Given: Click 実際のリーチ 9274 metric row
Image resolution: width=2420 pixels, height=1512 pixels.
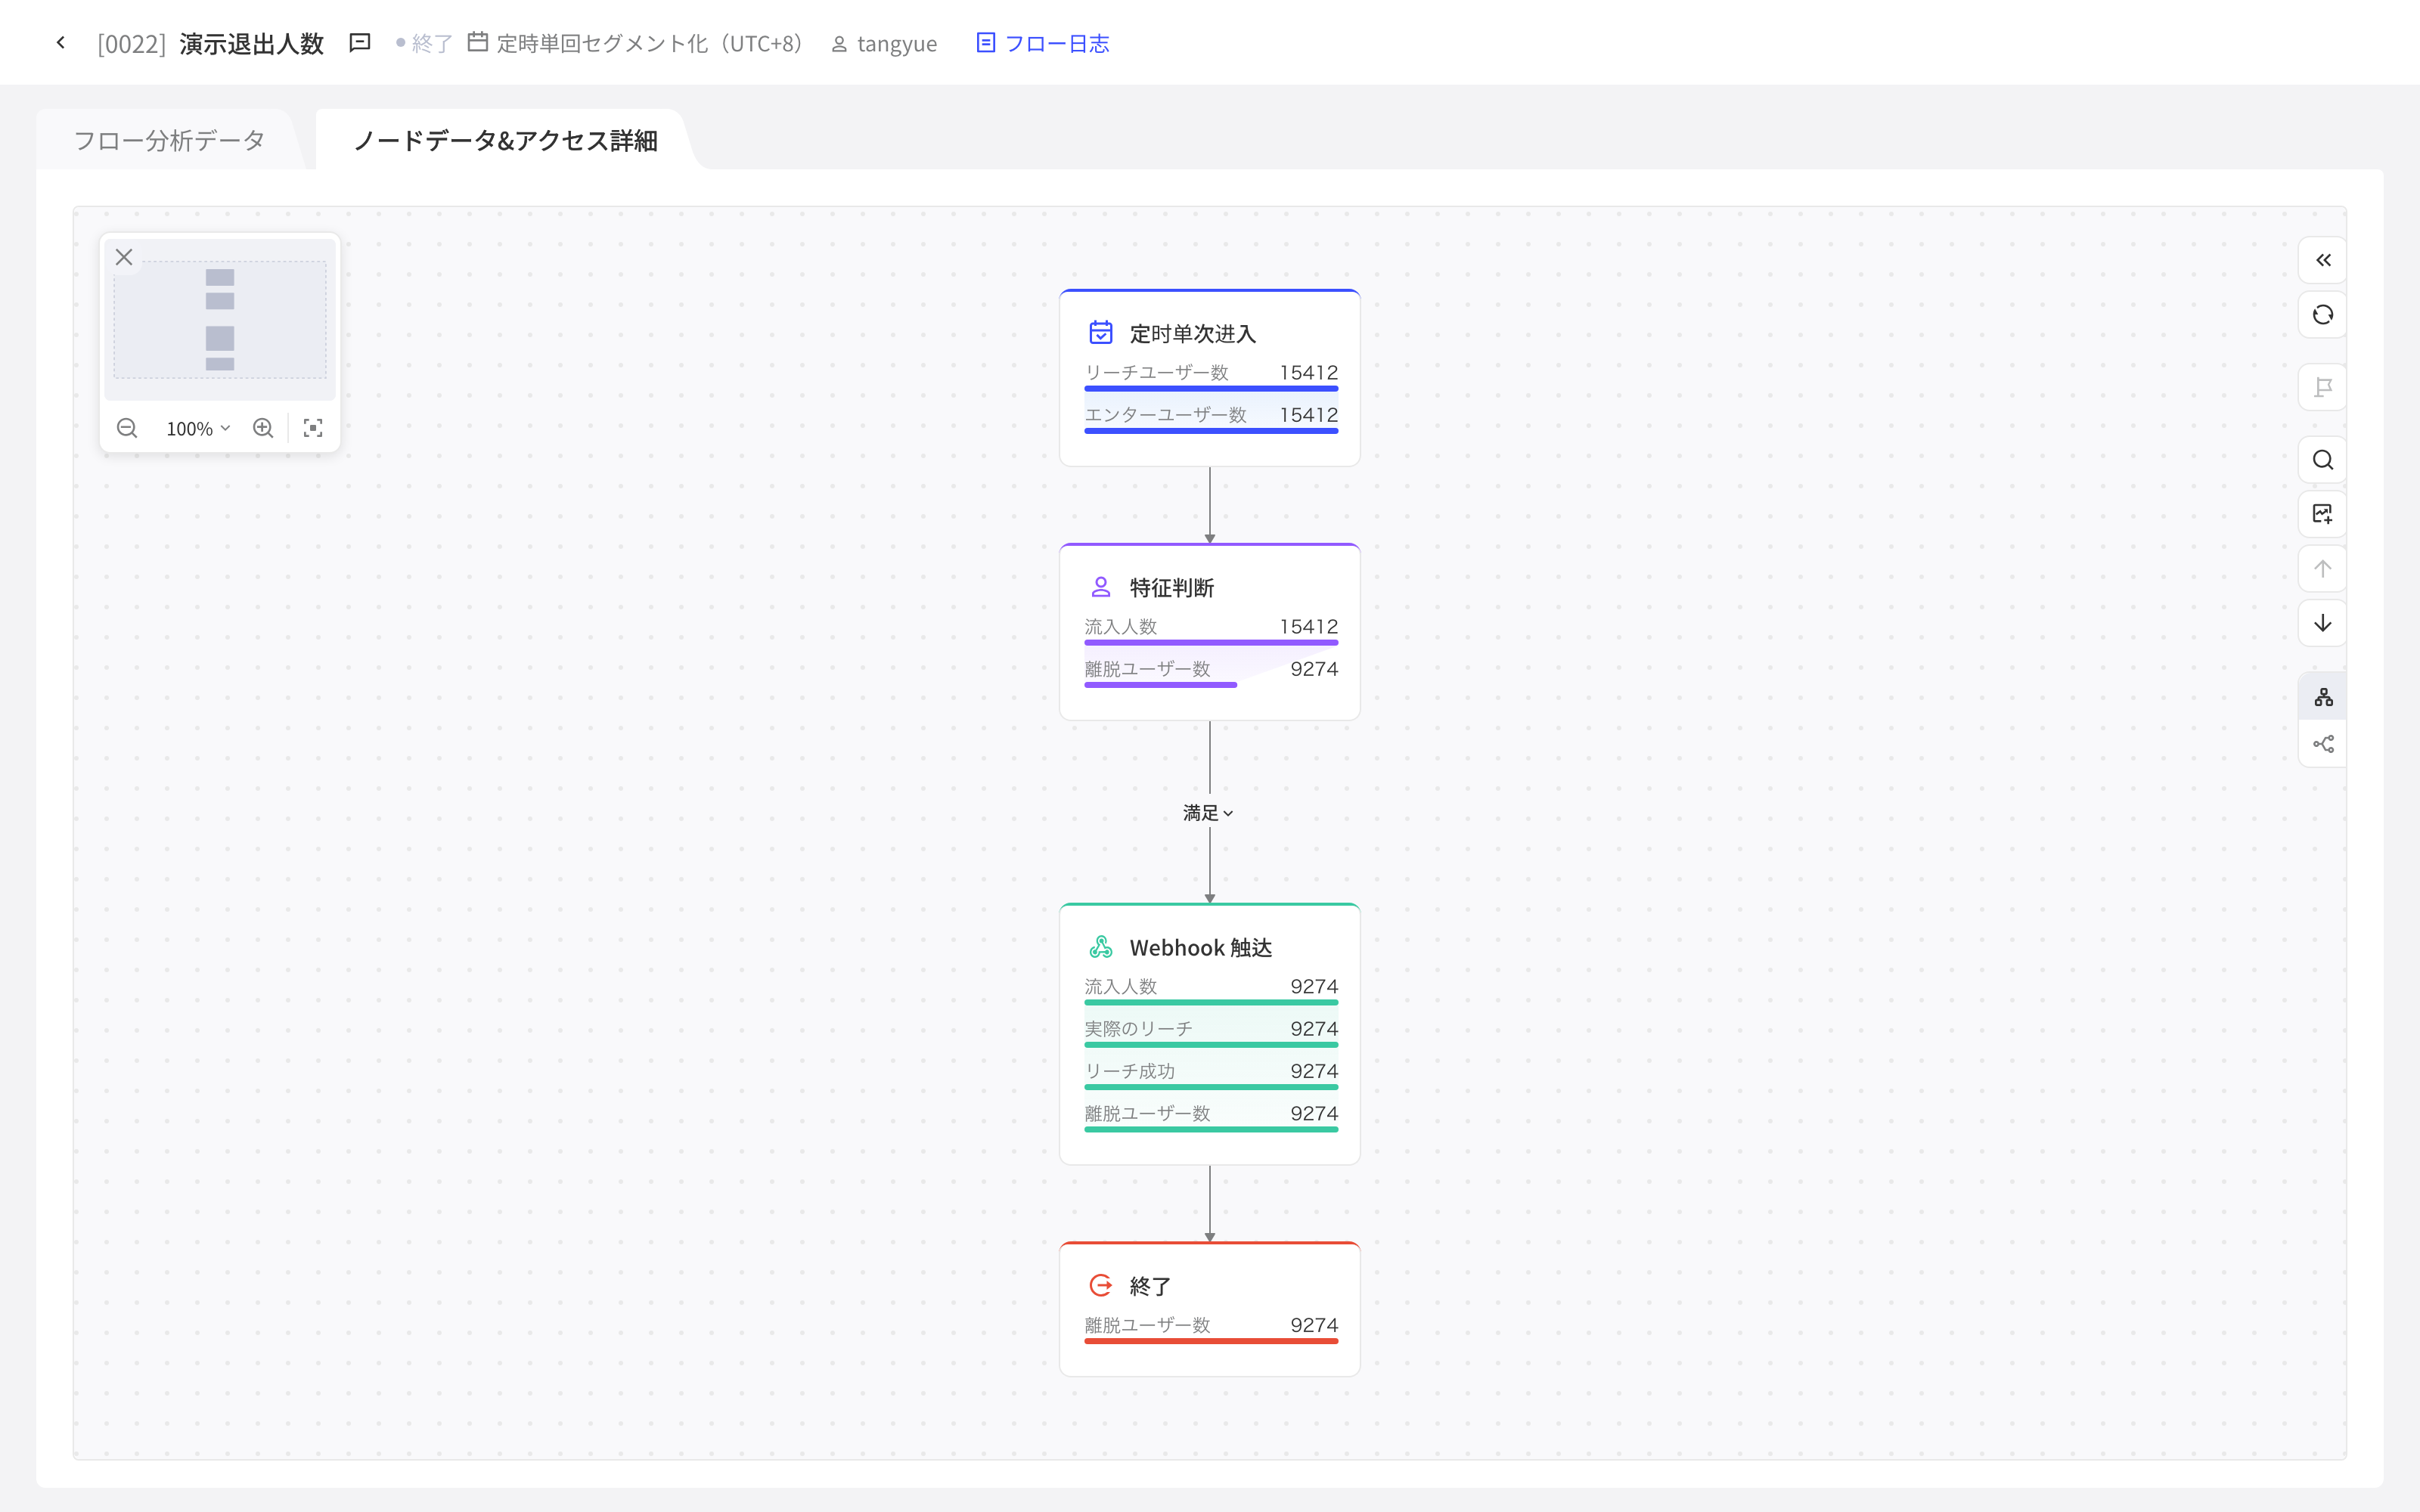Looking at the screenshot, I should pos(1210,1031).
